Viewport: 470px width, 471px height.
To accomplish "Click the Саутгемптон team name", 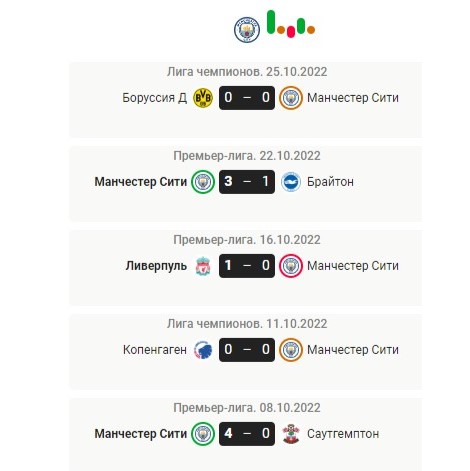I will (343, 434).
